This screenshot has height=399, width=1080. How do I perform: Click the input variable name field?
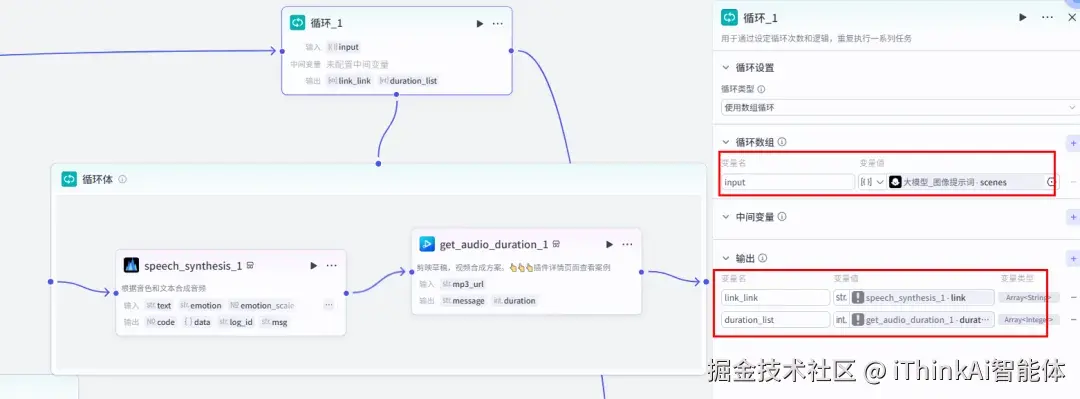[x=788, y=182]
